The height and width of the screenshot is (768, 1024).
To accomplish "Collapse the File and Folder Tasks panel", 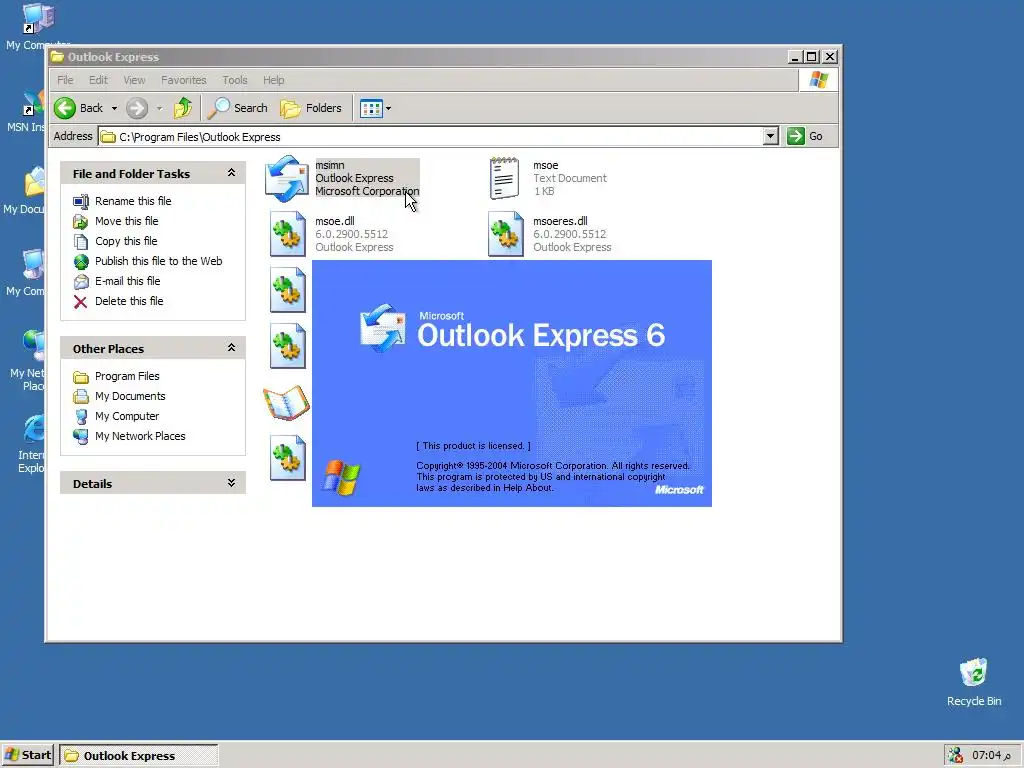I will coord(231,173).
